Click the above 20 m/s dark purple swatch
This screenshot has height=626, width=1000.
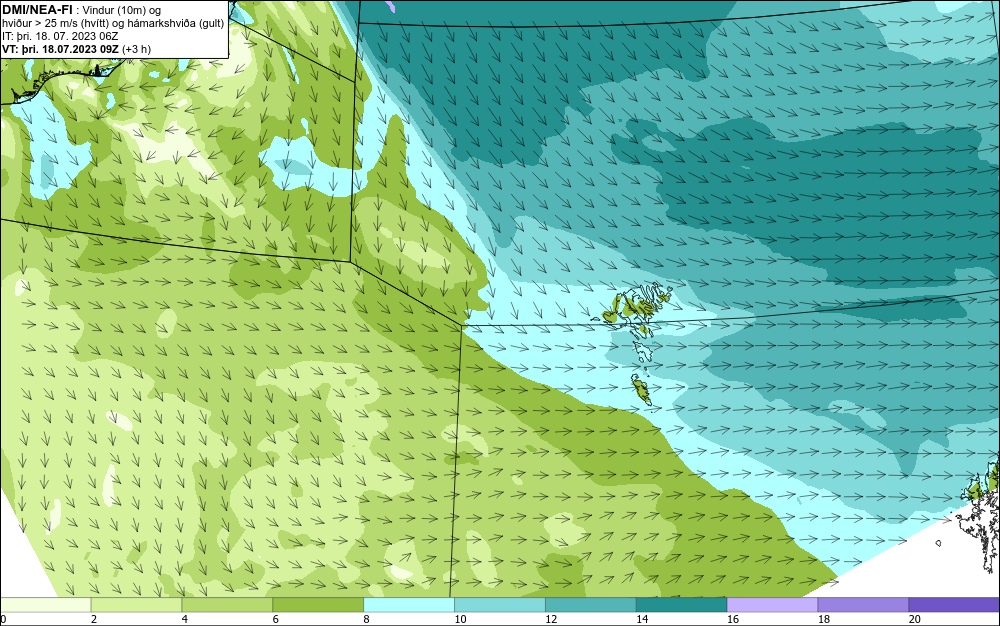954,605
